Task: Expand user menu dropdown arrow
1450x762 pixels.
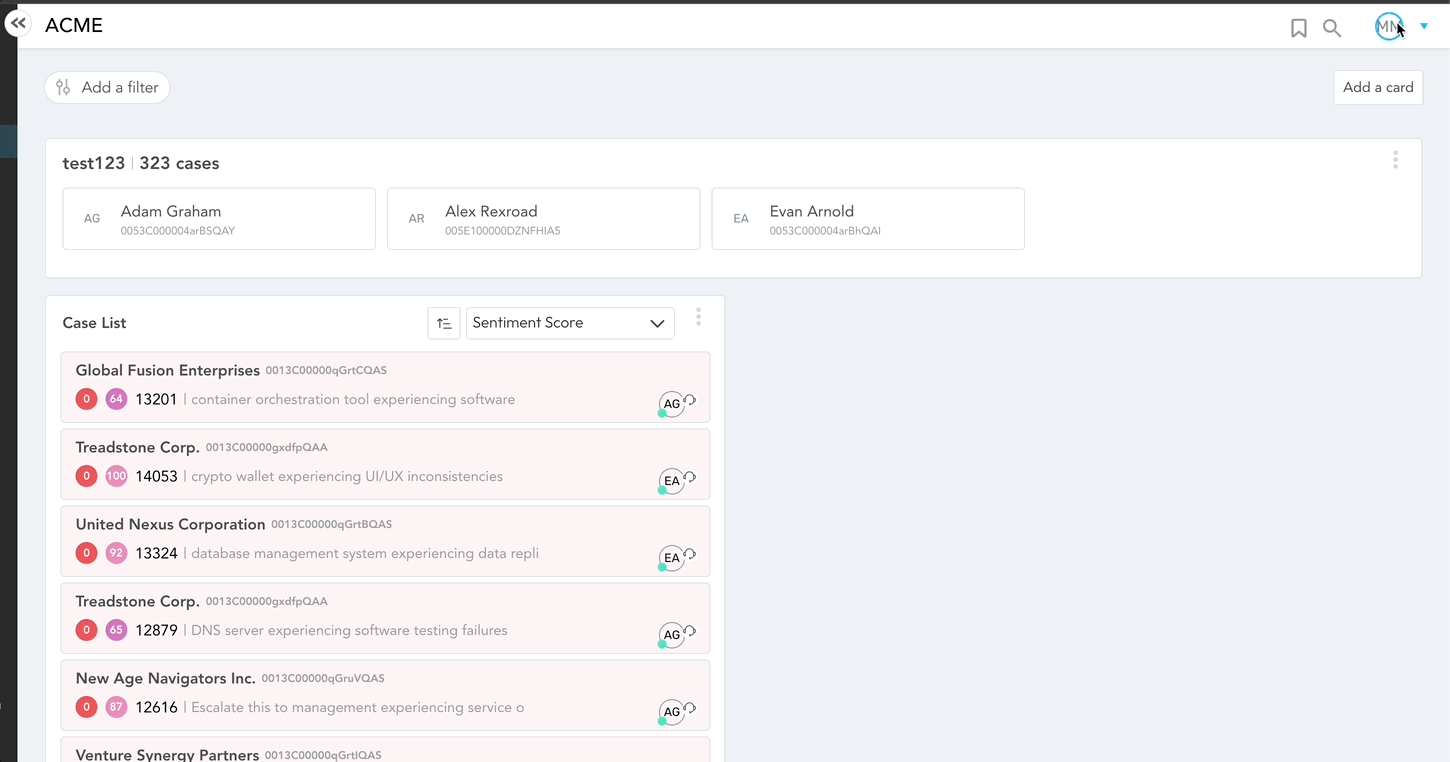Action: point(1424,27)
